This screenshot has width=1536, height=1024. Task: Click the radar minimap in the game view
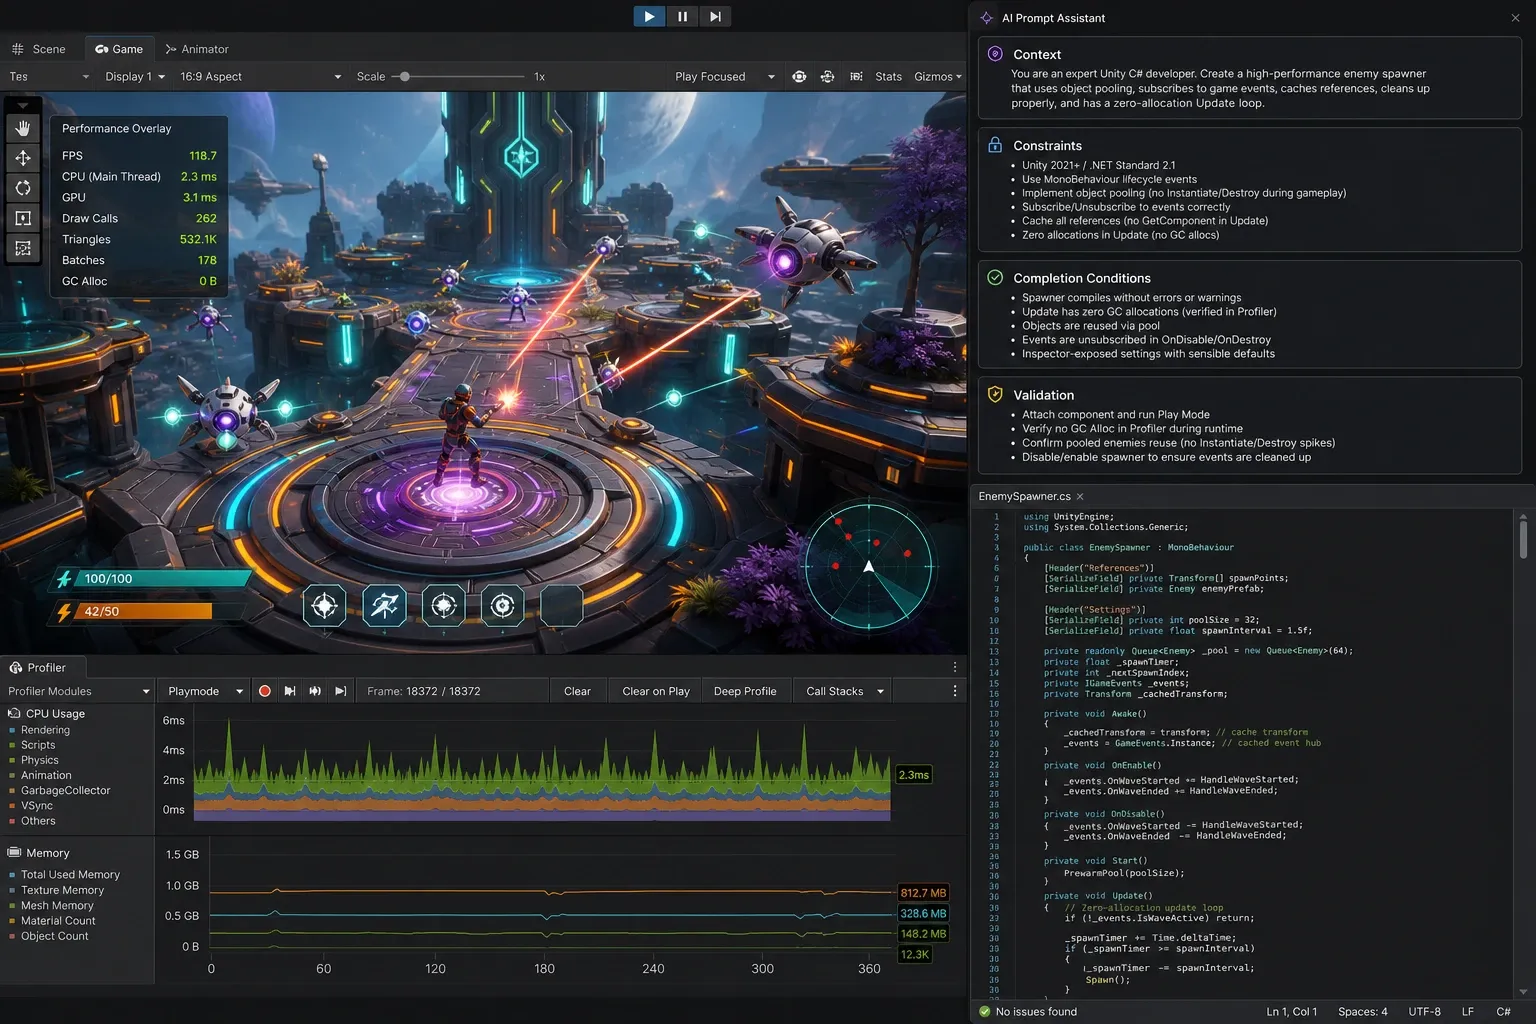tap(869, 566)
